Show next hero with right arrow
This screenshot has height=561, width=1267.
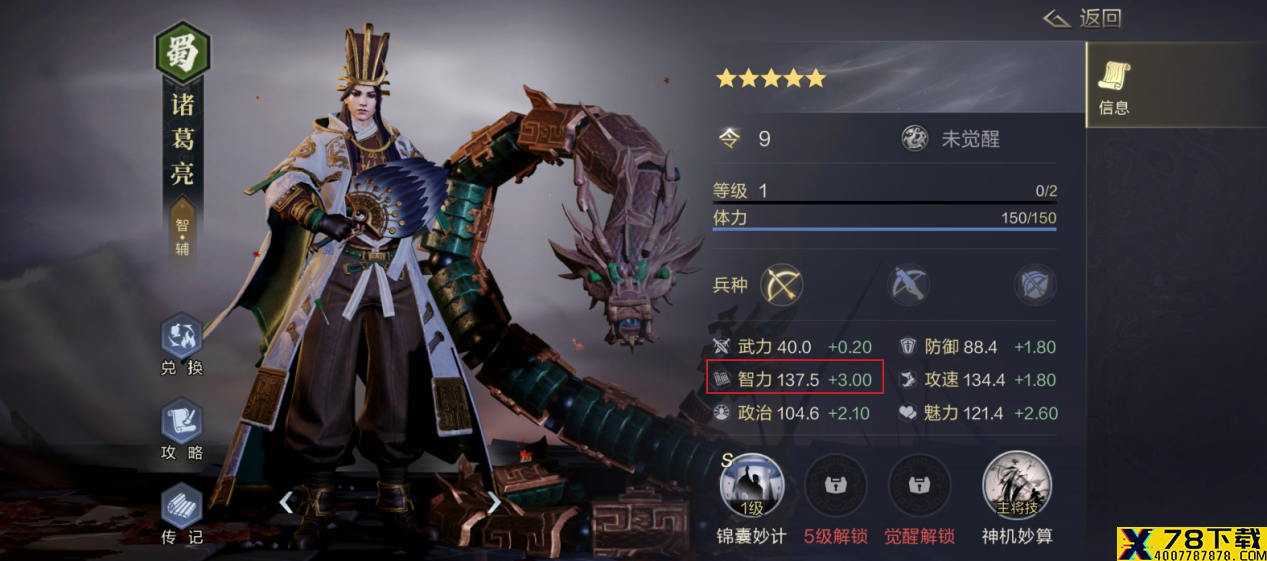493,502
